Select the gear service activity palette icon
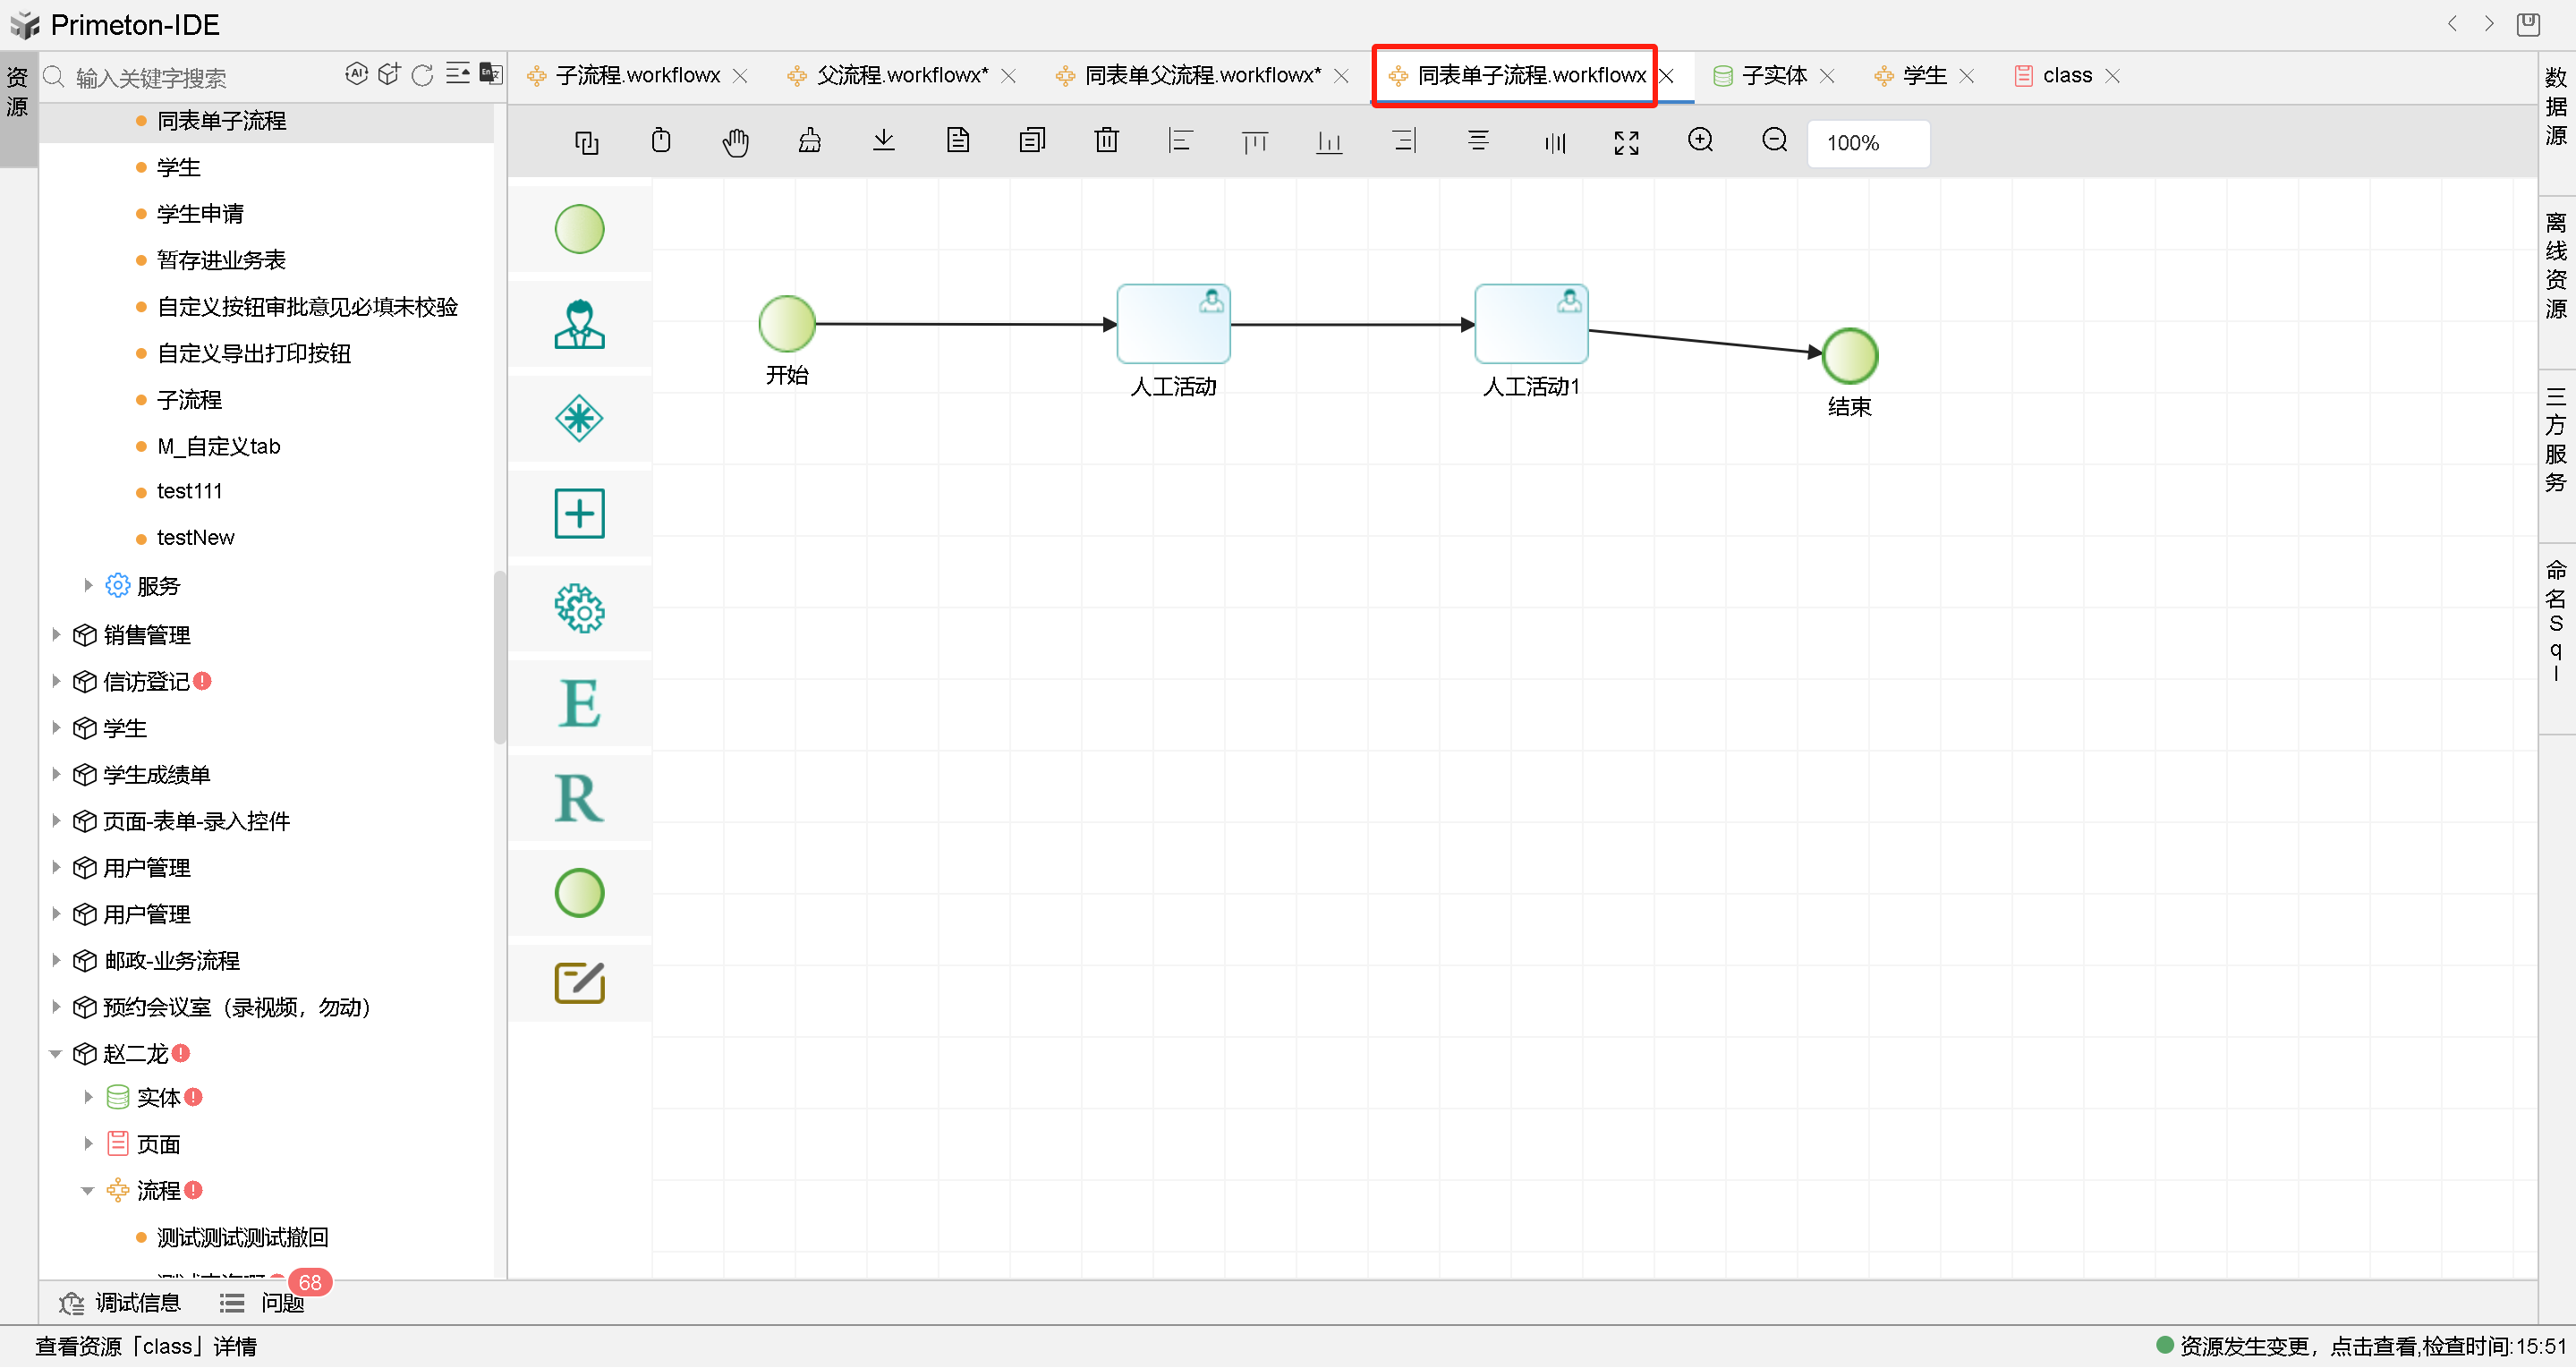This screenshot has width=2576, height=1368. tap(579, 608)
